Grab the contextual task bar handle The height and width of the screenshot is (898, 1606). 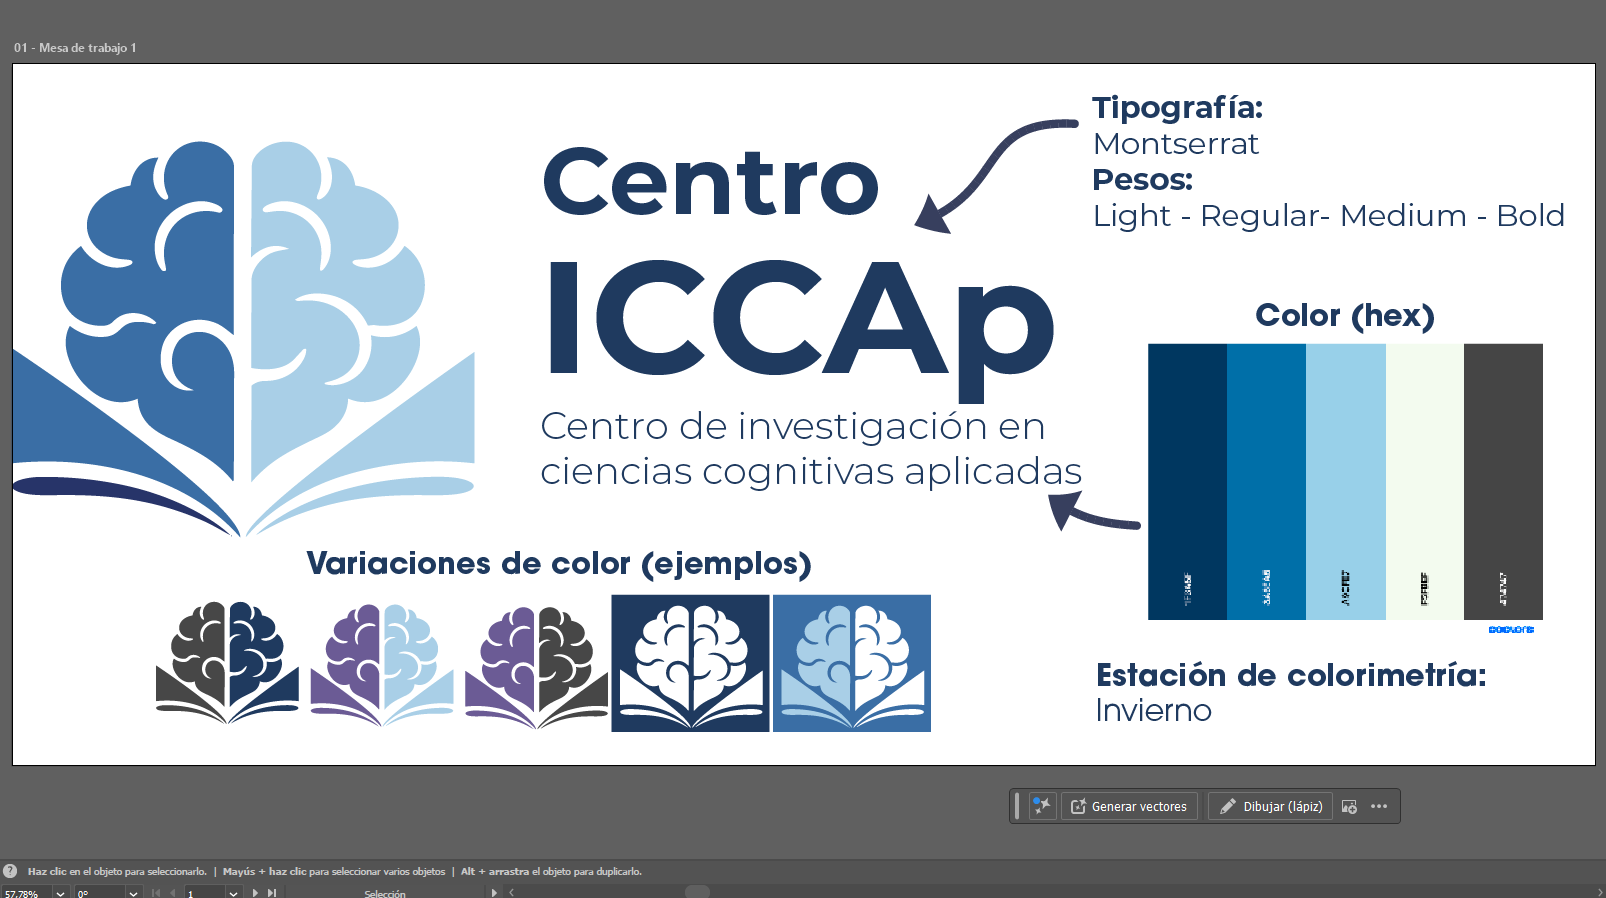click(1017, 806)
